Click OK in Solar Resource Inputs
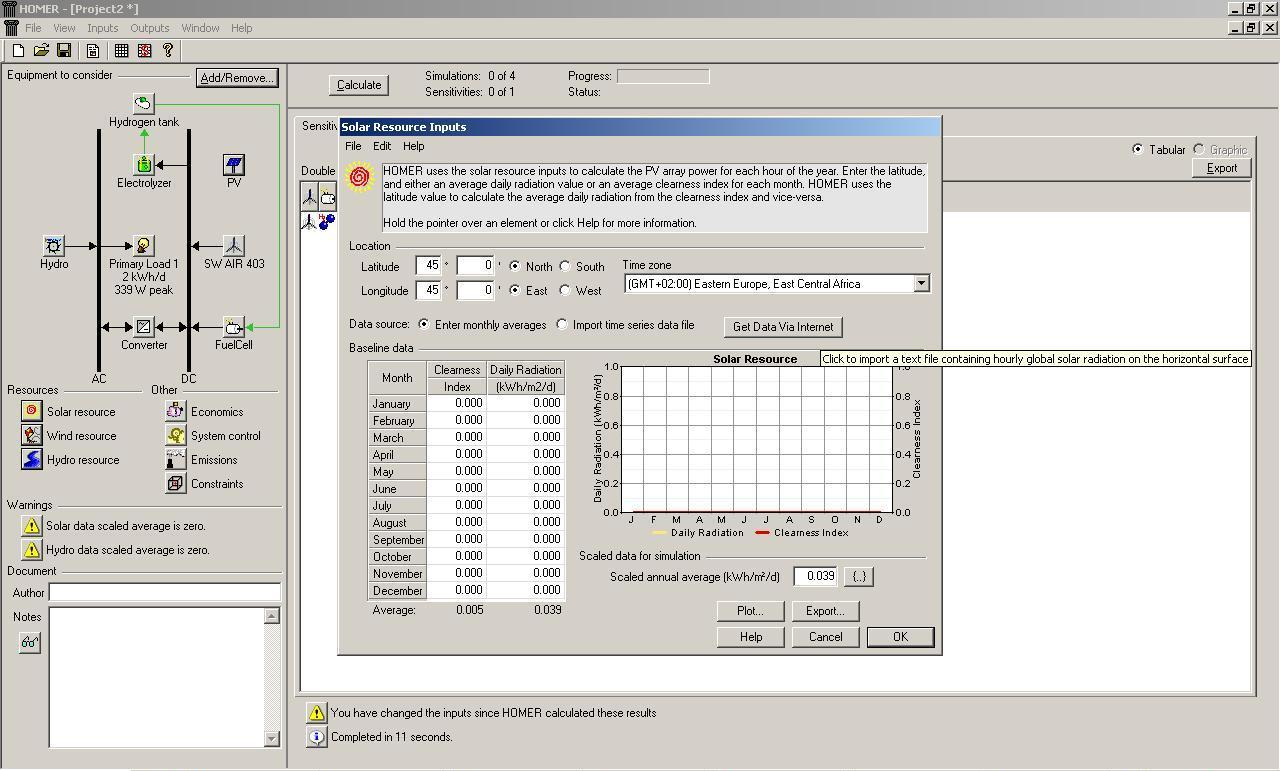 point(900,637)
